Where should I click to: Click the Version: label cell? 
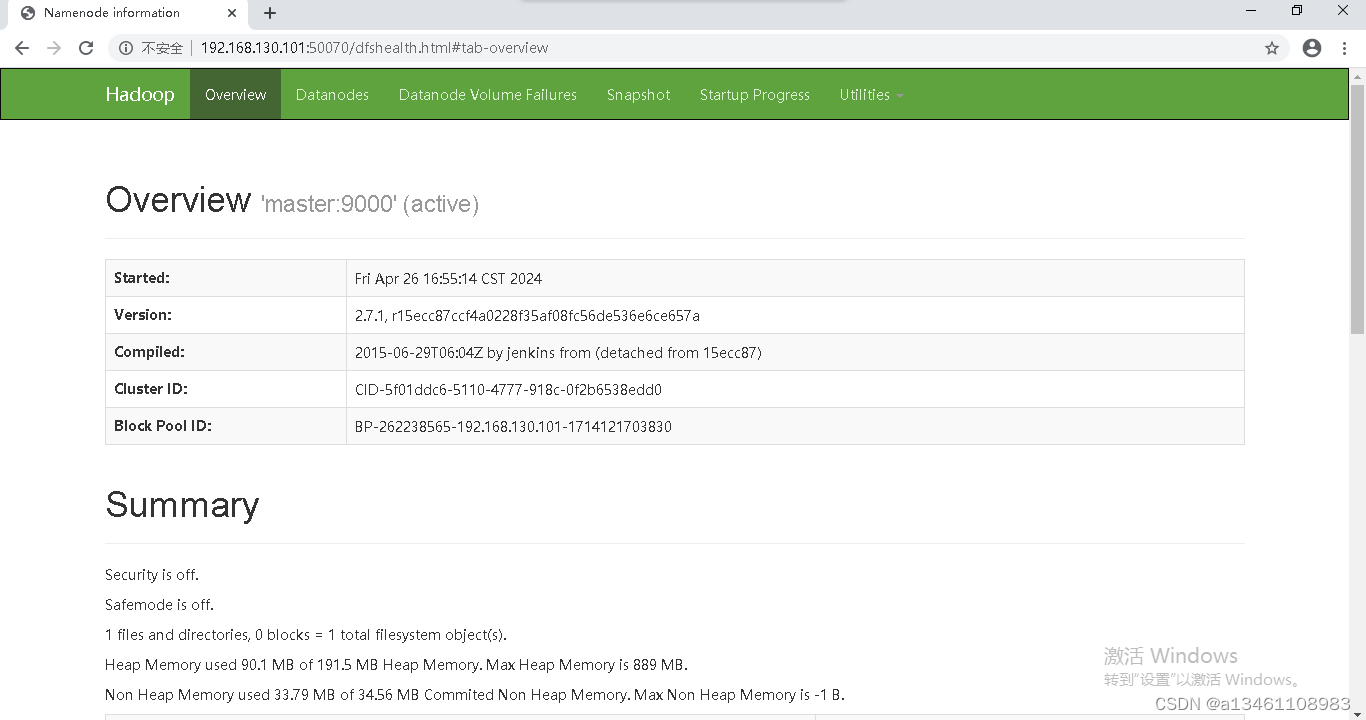point(226,315)
